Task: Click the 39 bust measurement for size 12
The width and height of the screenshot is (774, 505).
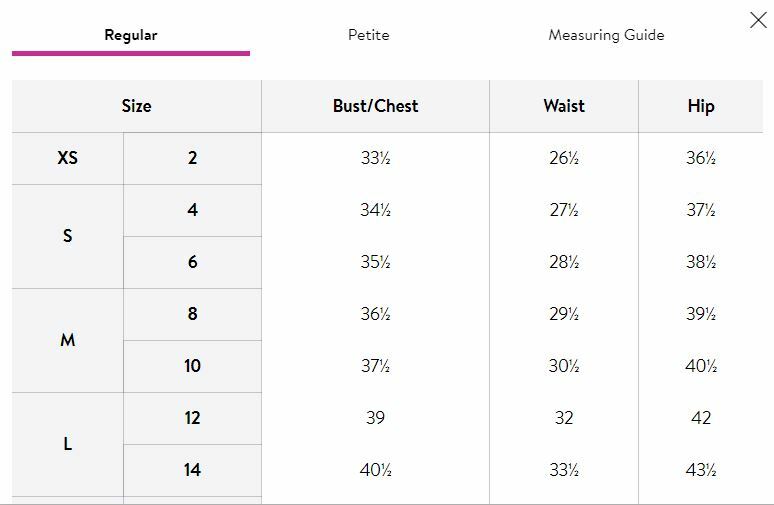Action: click(376, 418)
